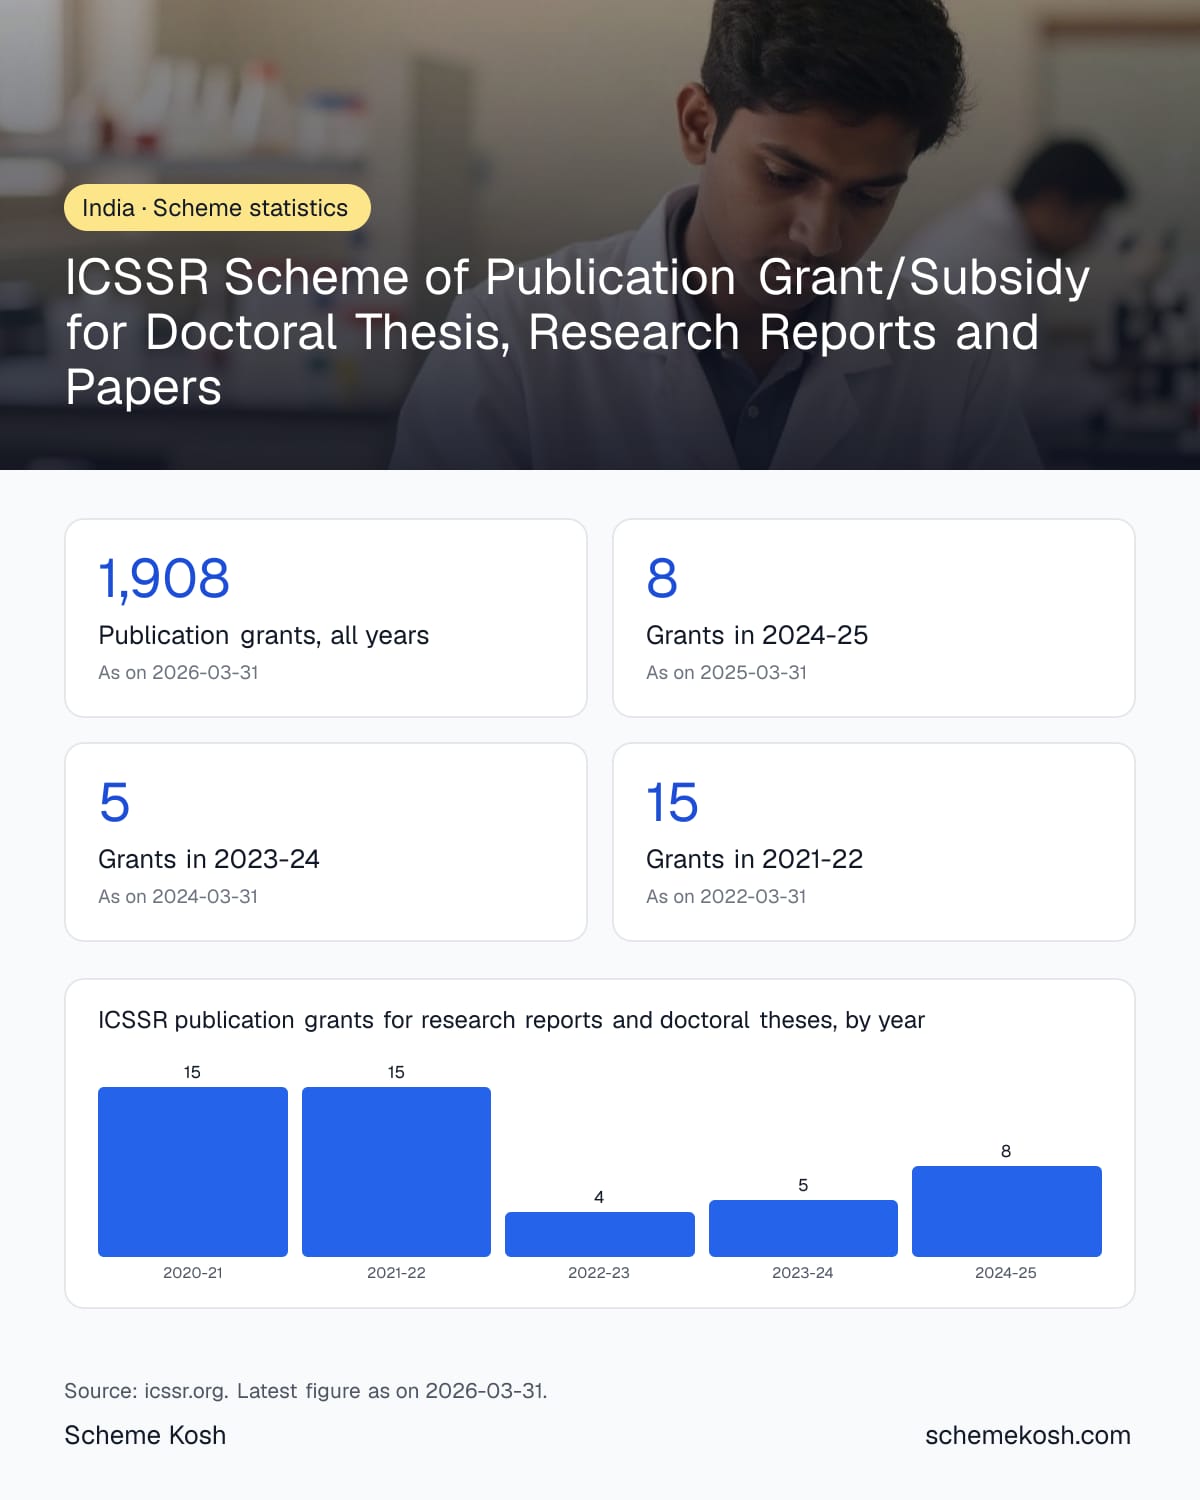Click the 2024-25 axis label
Image resolution: width=1200 pixels, height=1500 pixels.
pyautogui.click(x=1006, y=1273)
